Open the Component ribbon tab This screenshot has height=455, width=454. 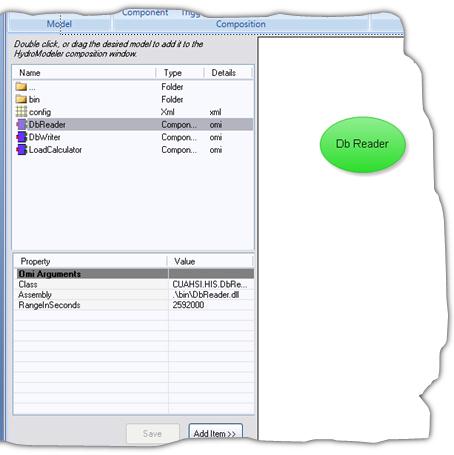point(145,12)
